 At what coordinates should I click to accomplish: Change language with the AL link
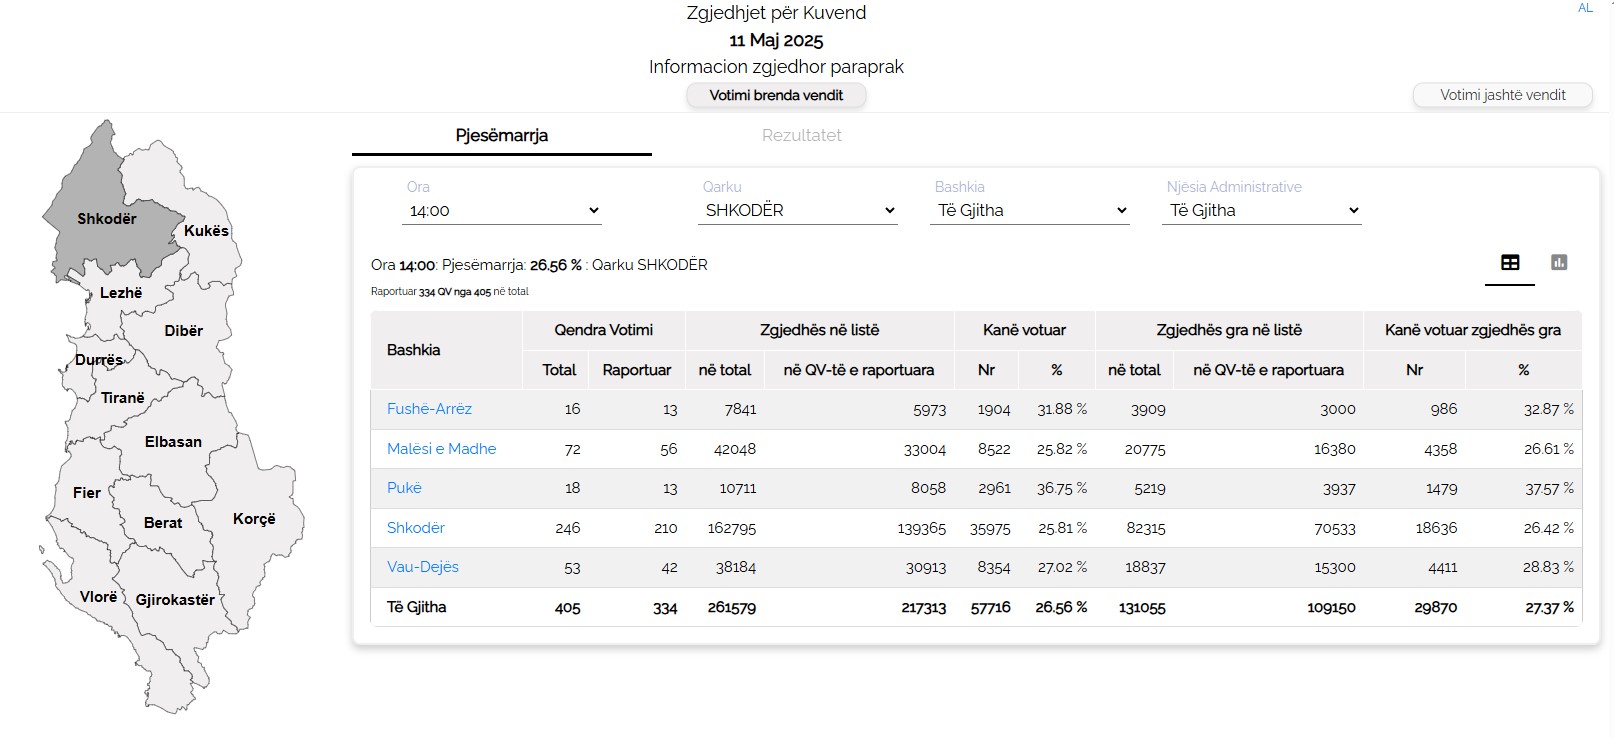click(x=1585, y=8)
